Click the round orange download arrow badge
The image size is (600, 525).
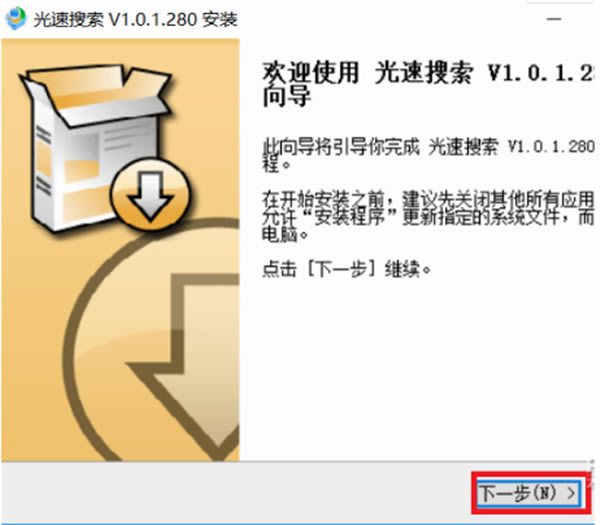150,194
